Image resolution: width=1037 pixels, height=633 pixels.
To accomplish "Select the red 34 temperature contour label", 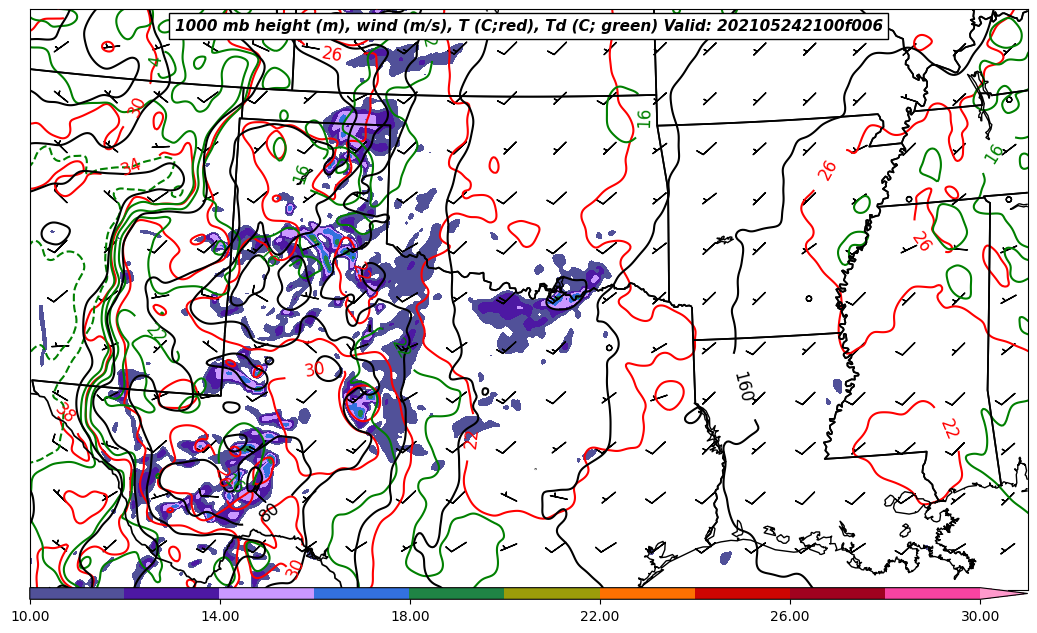I will click(131, 166).
